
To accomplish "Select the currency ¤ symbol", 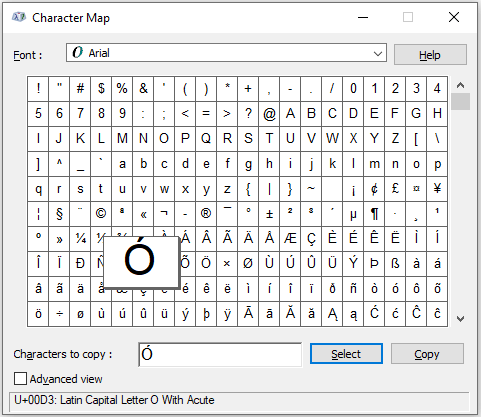I will pos(416,189).
